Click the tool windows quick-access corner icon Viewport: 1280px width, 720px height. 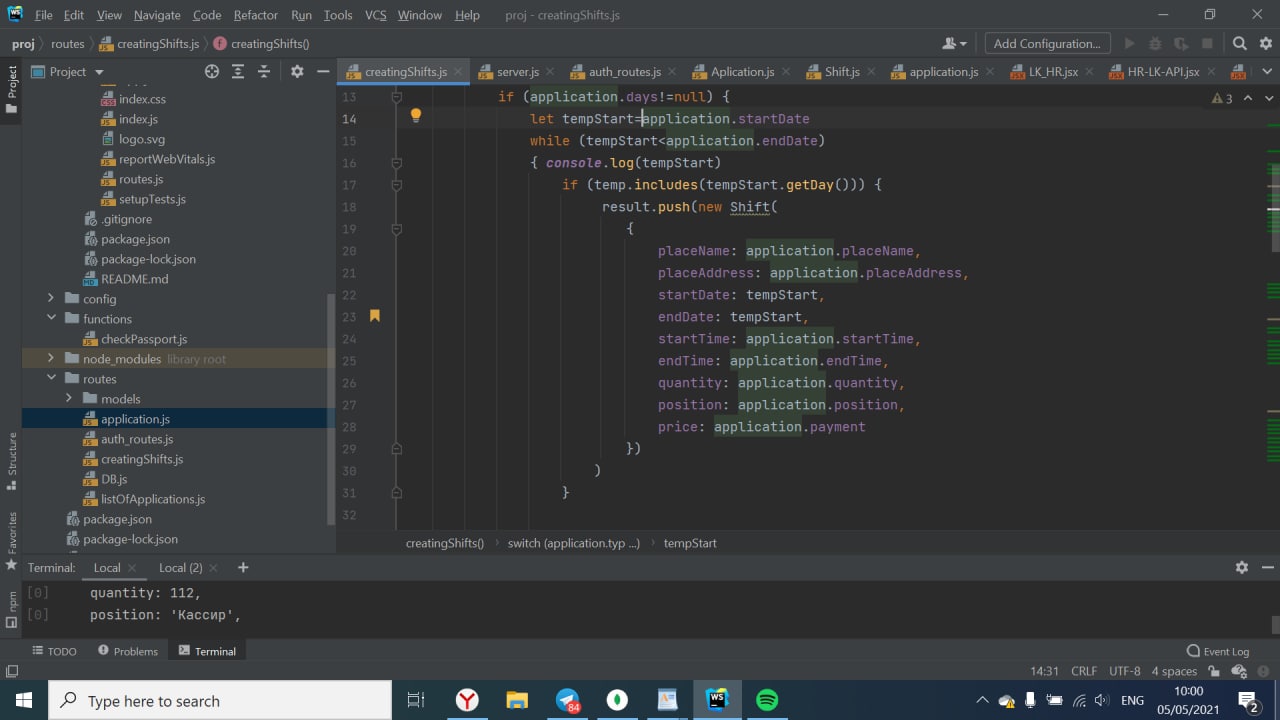(11, 672)
